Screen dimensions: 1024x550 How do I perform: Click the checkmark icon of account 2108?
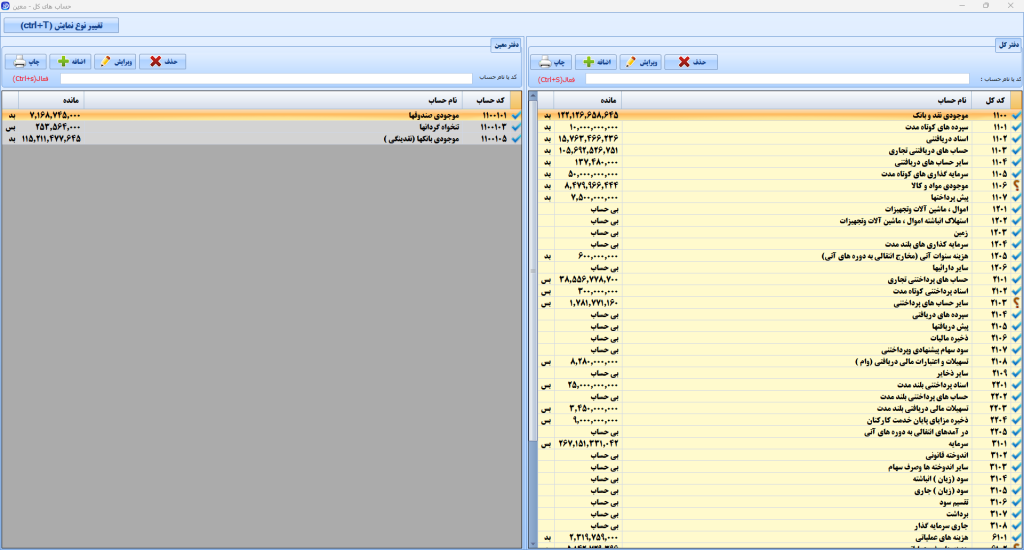1016,361
